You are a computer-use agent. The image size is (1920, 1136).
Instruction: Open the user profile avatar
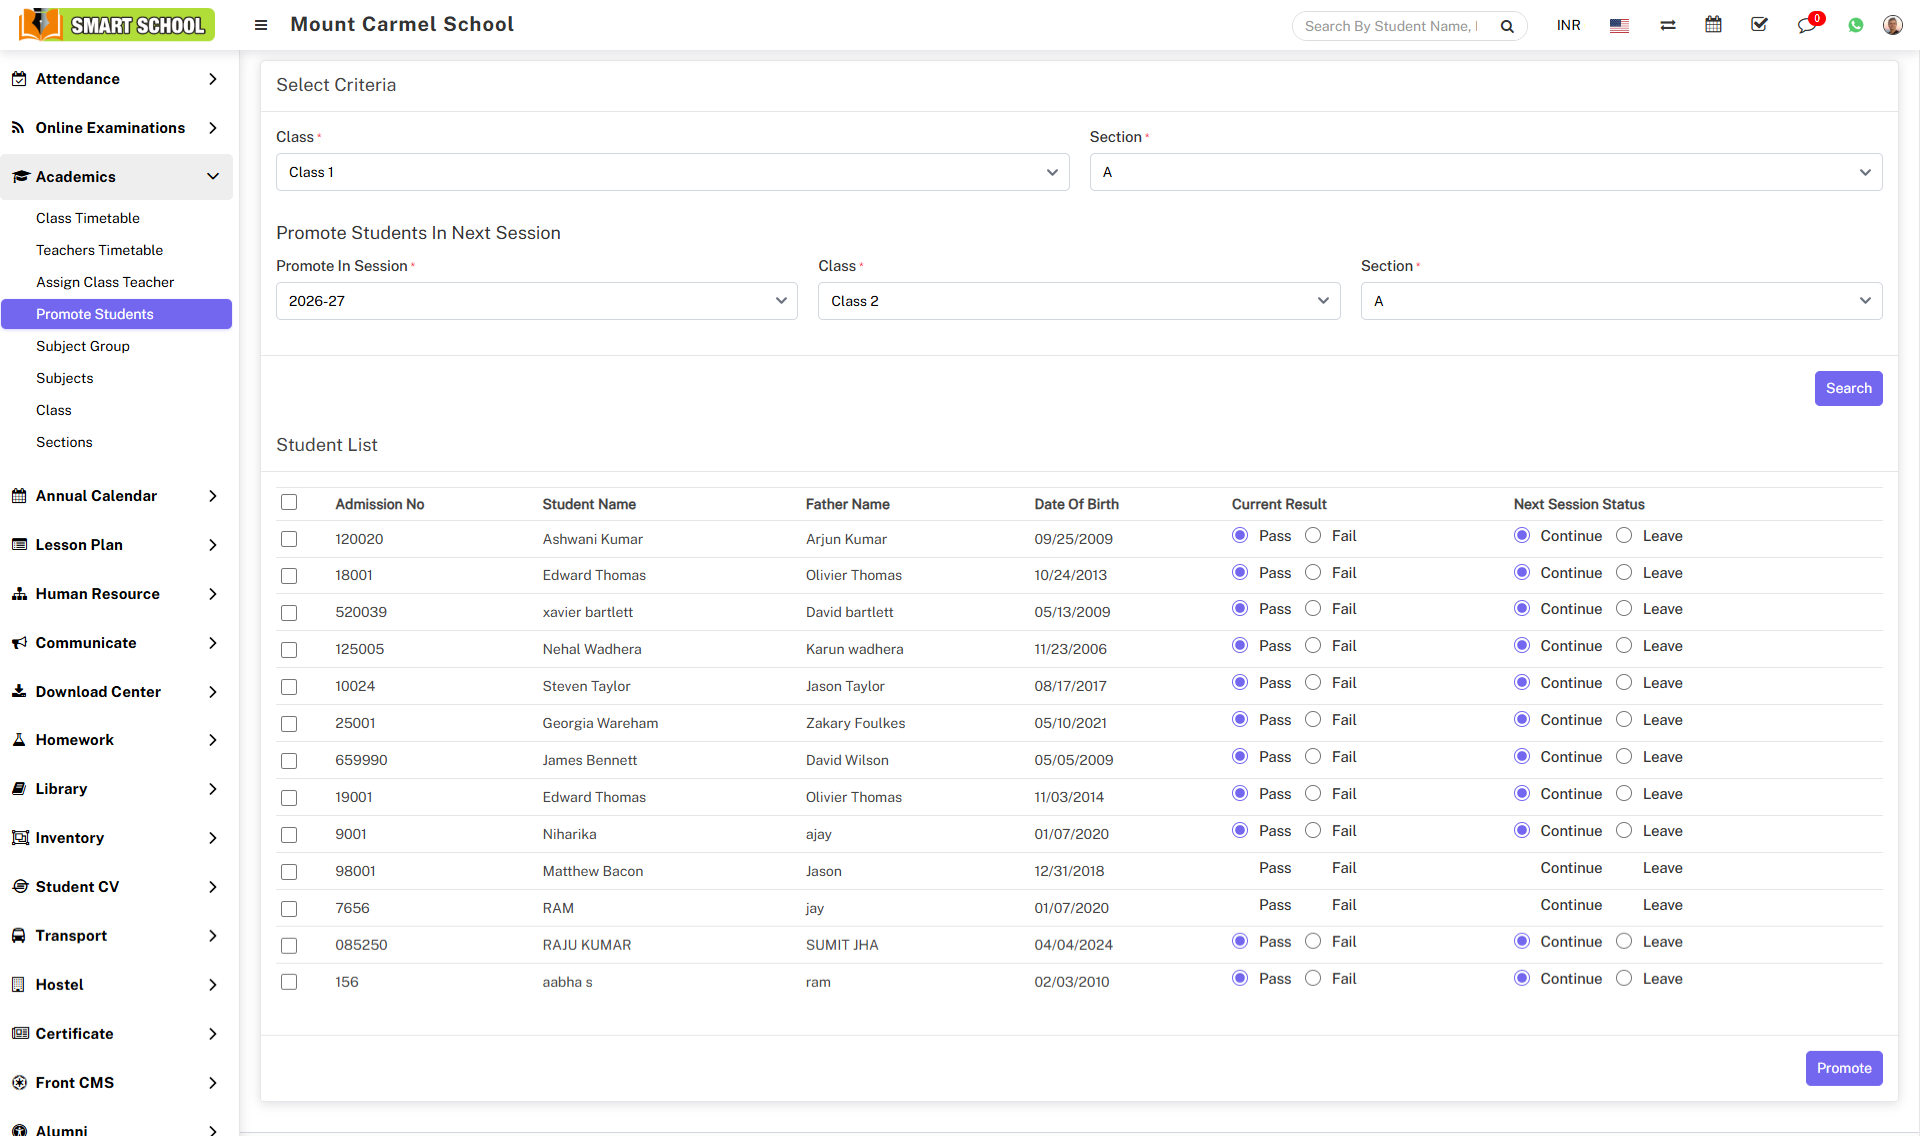[x=1892, y=25]
